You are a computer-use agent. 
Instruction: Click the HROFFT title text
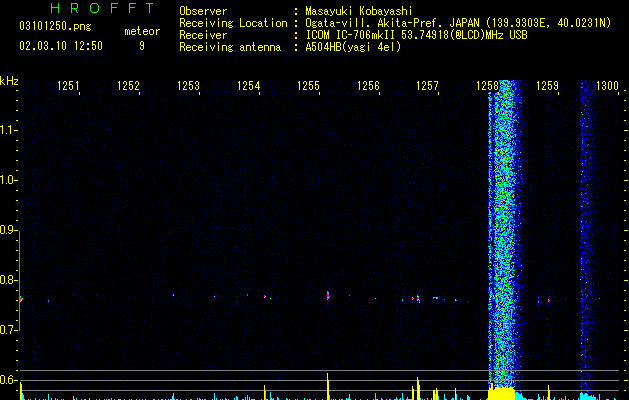[x=102, y=8]
